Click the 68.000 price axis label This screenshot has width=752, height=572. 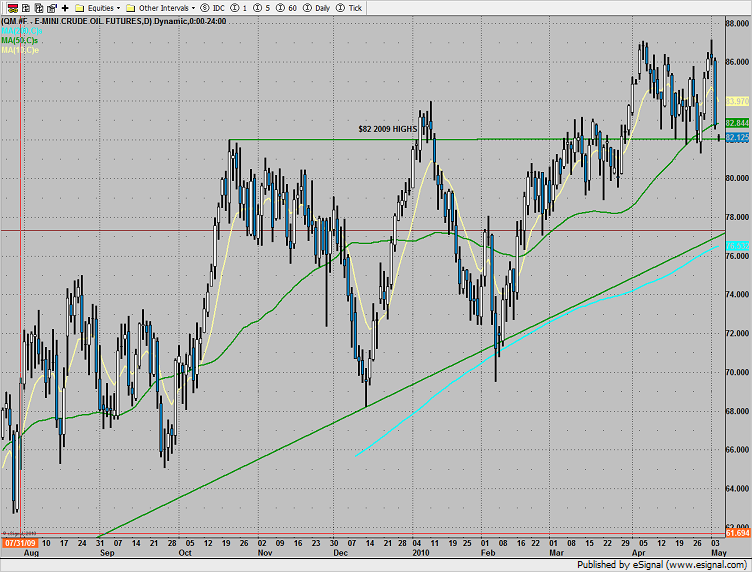(x=737, y=411)
